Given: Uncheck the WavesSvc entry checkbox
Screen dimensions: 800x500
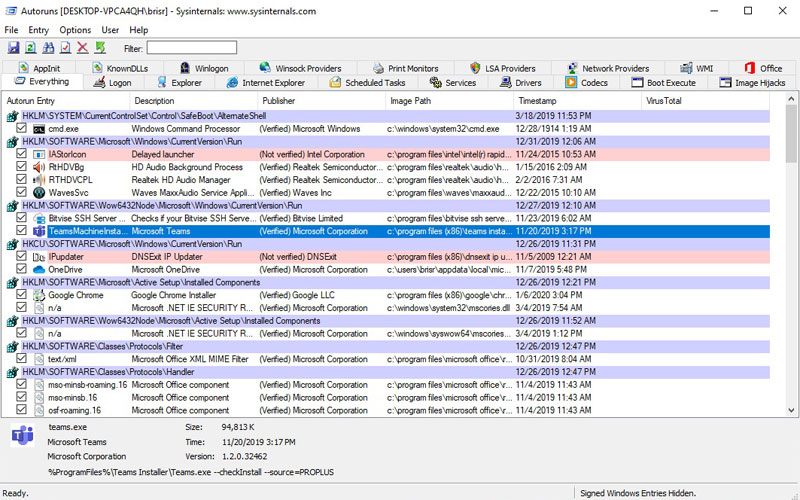Looking at the screenshot, I should (21, 192).
